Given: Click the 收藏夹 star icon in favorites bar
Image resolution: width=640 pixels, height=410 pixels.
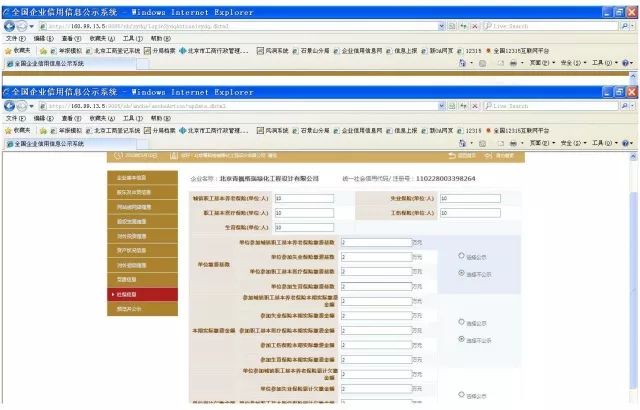Looking at the screenshot, I should point(9,130).
